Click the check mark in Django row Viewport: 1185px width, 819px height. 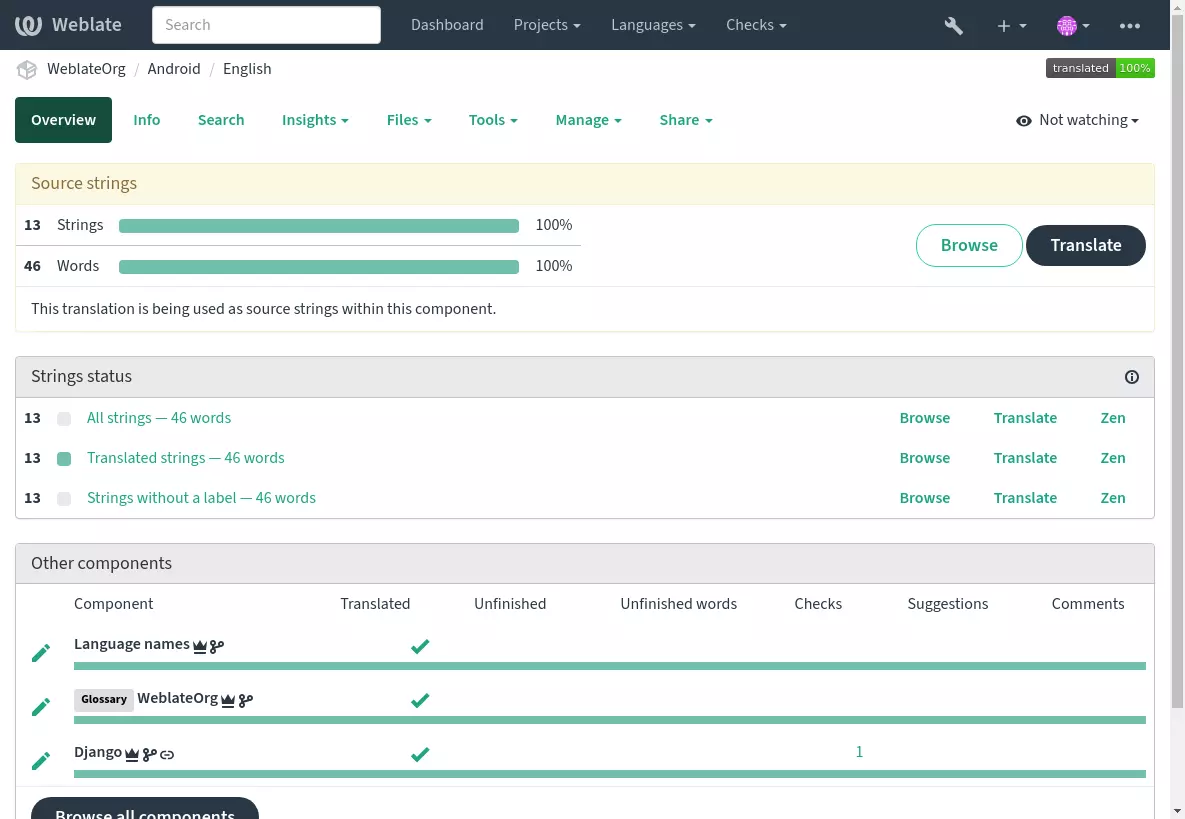coord(420,754)
